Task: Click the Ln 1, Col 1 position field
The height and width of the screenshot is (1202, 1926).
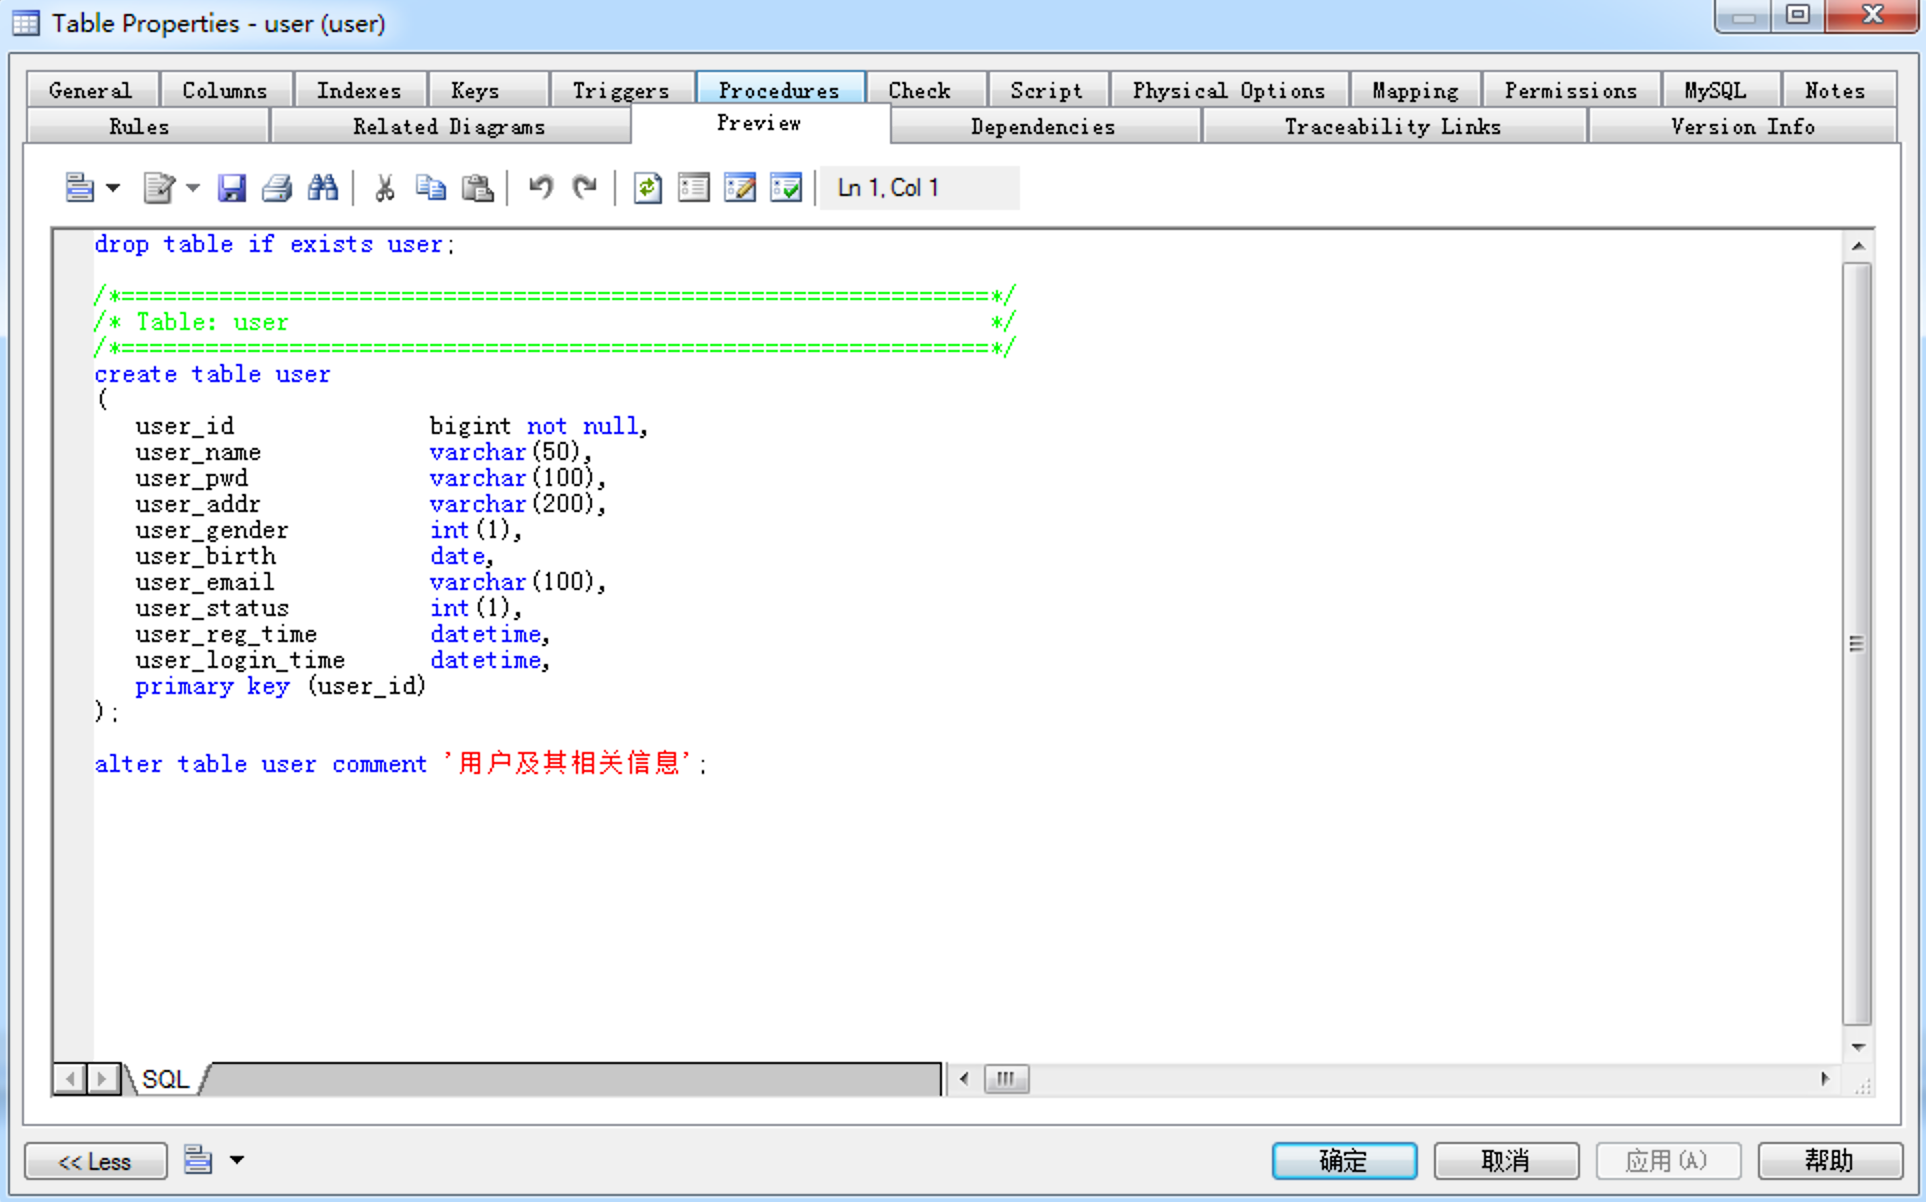Action: coord(917,188)
